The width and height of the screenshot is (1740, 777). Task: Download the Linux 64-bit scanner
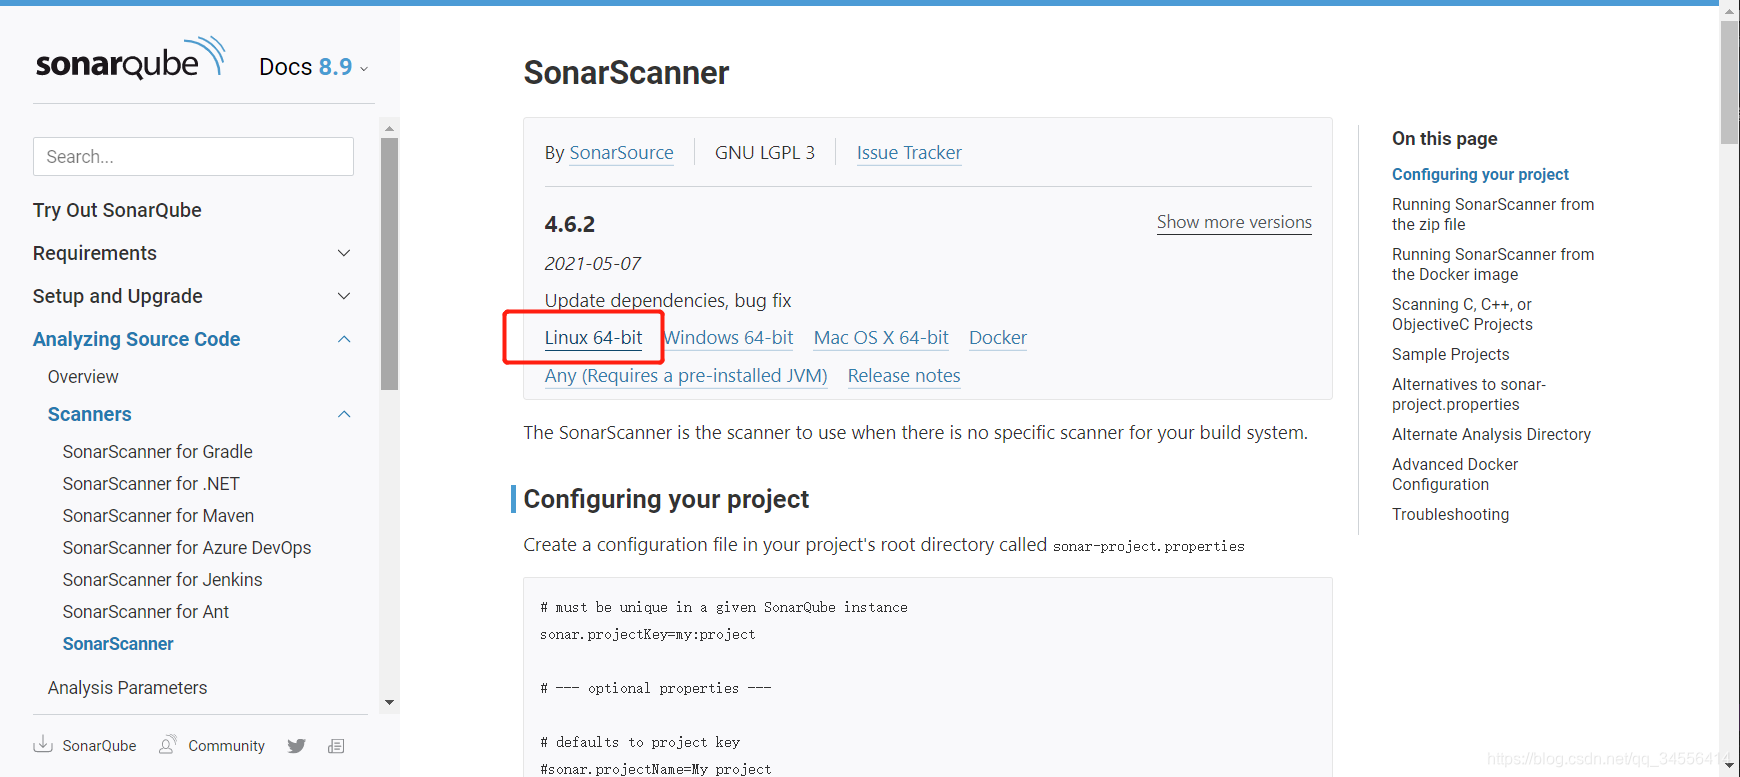(592, 337)
